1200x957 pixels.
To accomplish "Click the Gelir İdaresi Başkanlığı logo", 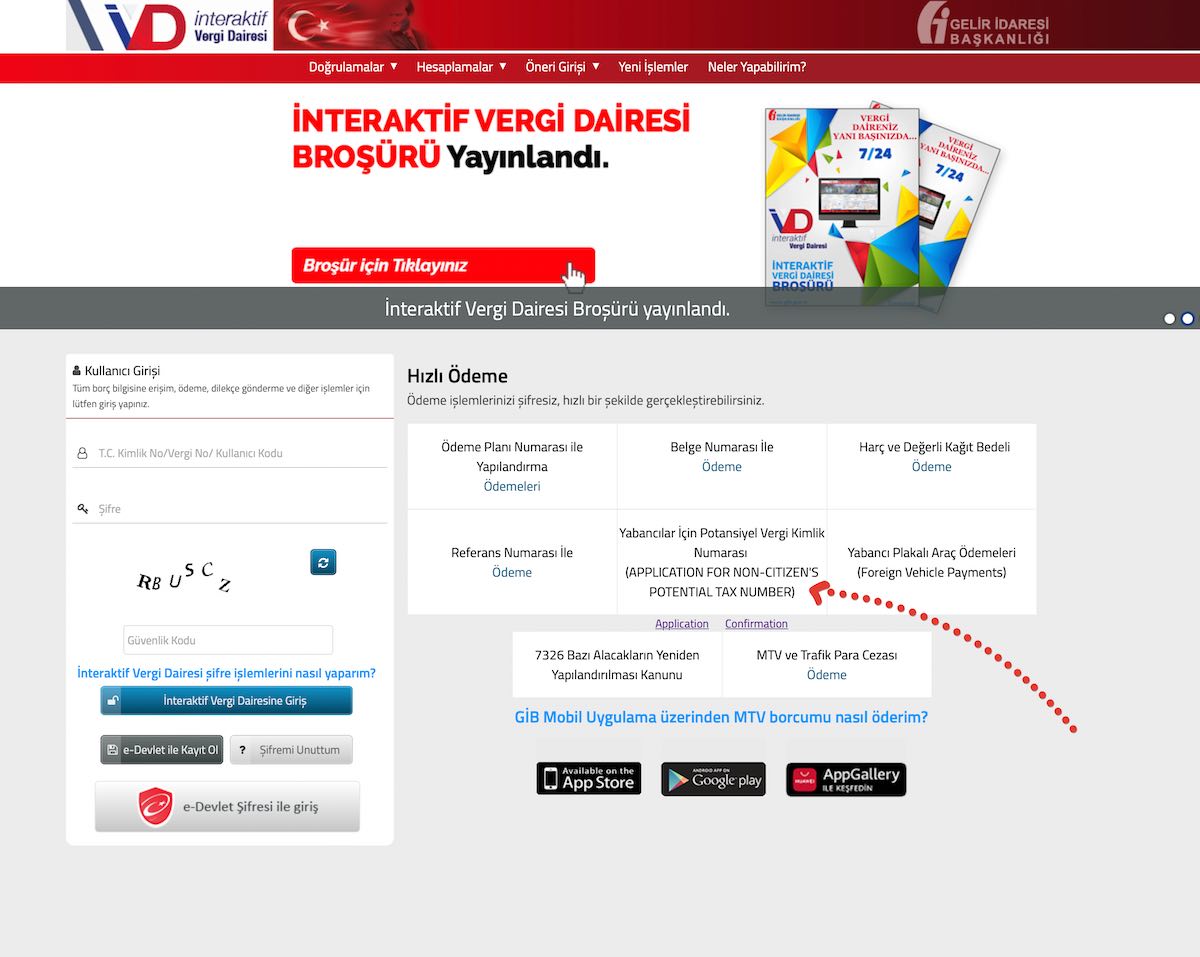I will click(x=983, y=26).
